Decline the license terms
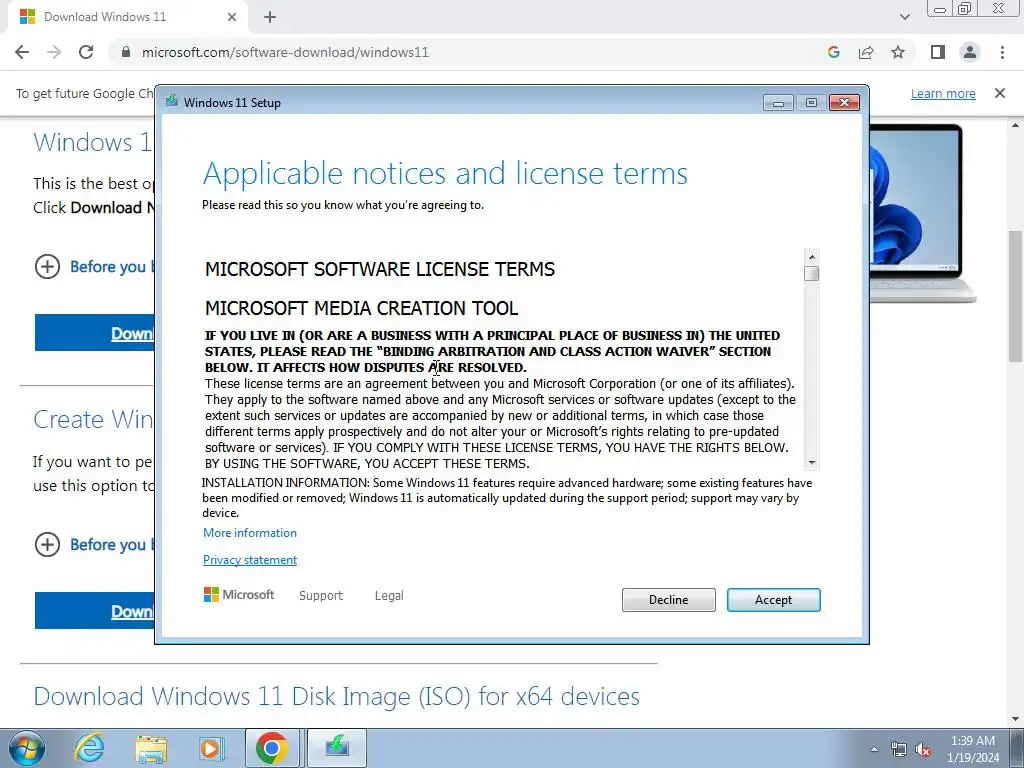1024x768 pixels. tap(668, 600)
